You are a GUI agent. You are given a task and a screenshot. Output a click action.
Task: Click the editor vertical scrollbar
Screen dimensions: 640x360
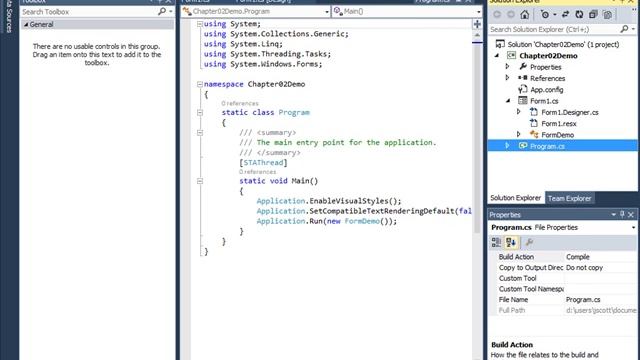[x=477, y=139]
